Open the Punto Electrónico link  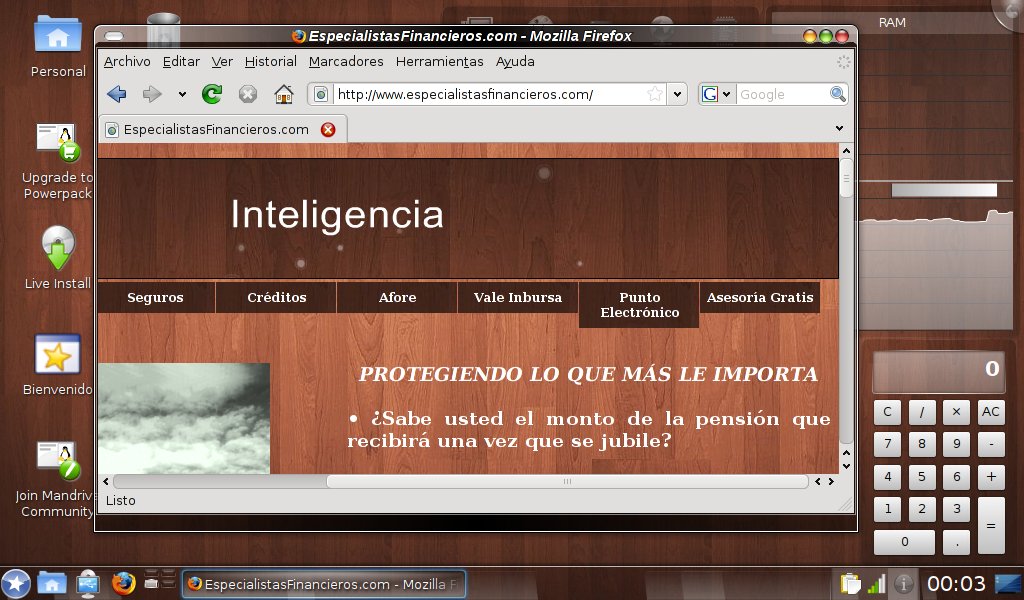pyautogui.click(x=639, y=305)
